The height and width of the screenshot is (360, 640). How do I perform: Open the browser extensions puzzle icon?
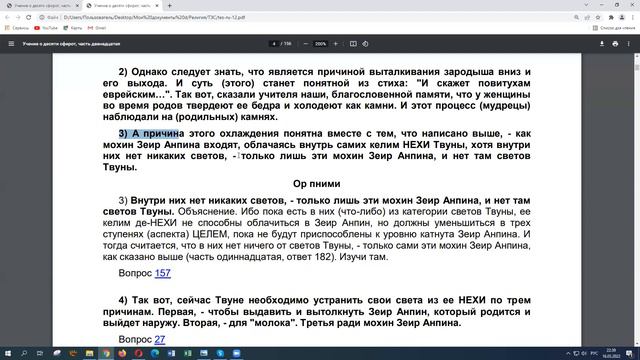(611, 18)
